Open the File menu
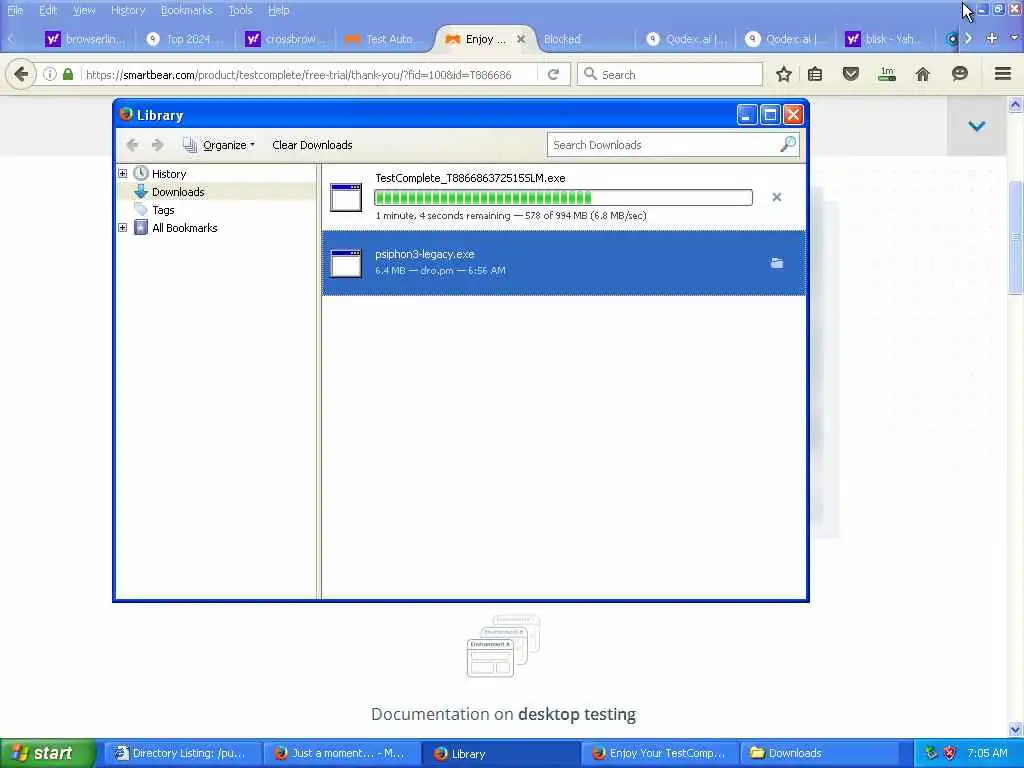Viewport: 1024px width, 768px height. point(14,10)
